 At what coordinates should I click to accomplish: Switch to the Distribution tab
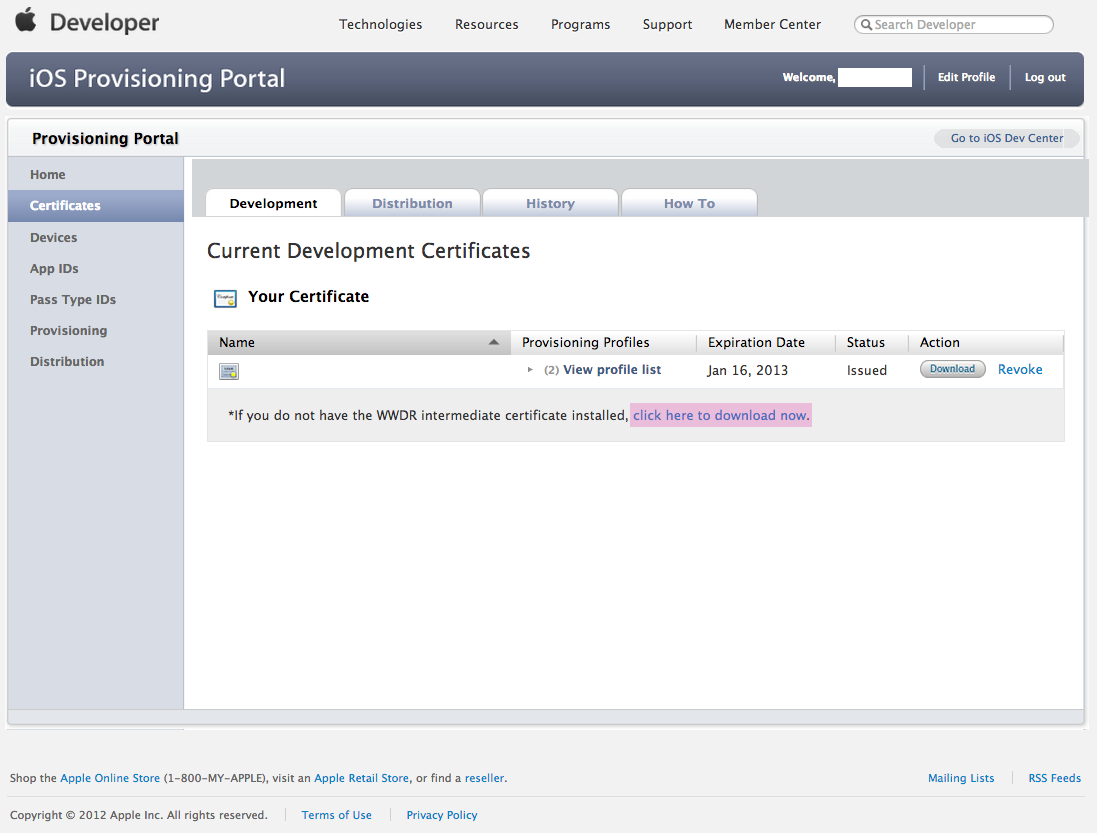pos(412,203)
